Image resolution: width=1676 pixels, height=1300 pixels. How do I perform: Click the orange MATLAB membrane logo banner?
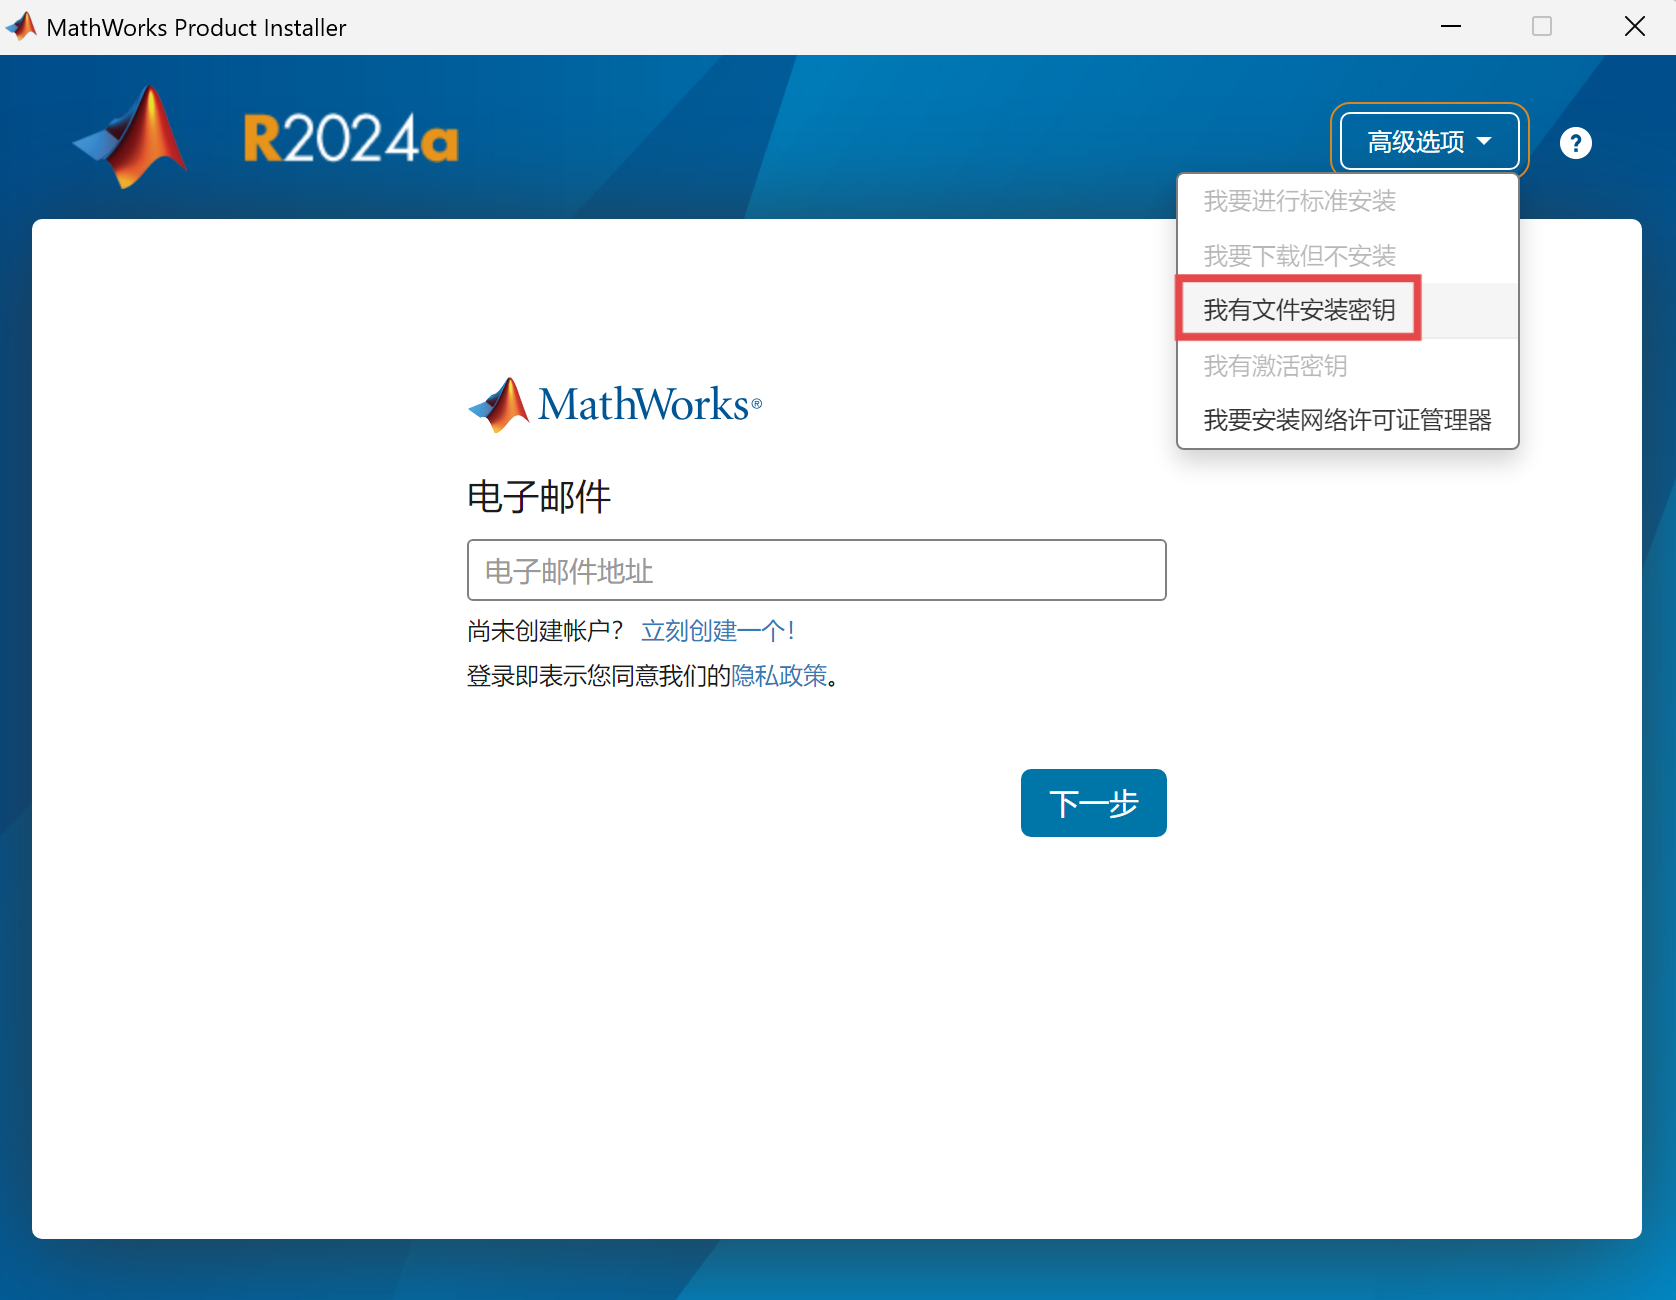click(130, 135)
